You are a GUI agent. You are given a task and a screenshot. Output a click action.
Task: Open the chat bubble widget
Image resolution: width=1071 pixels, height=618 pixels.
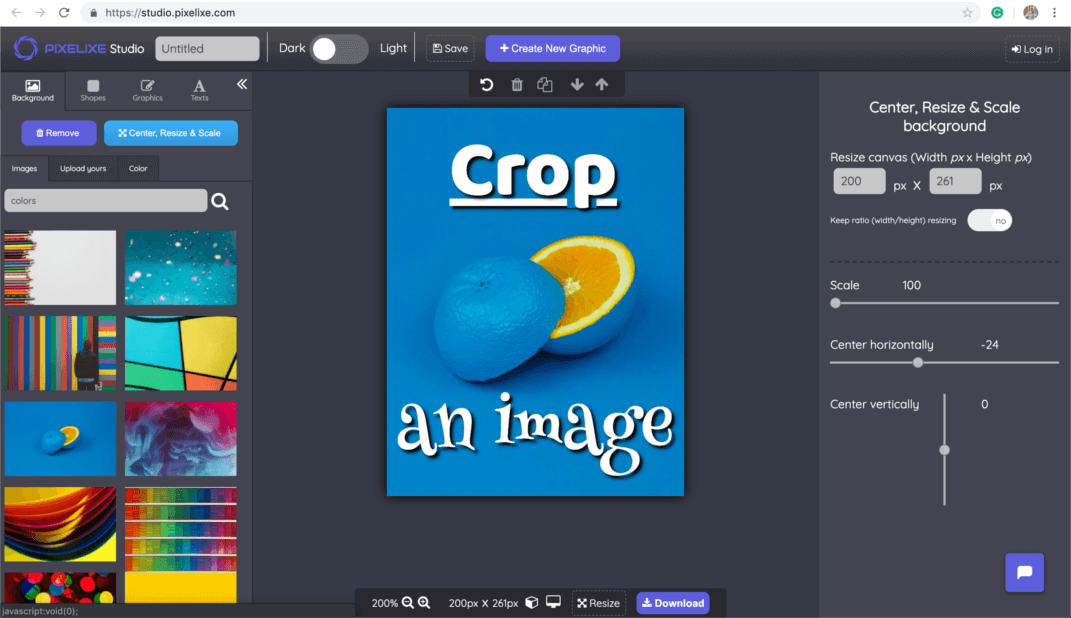pos(1024,573)
